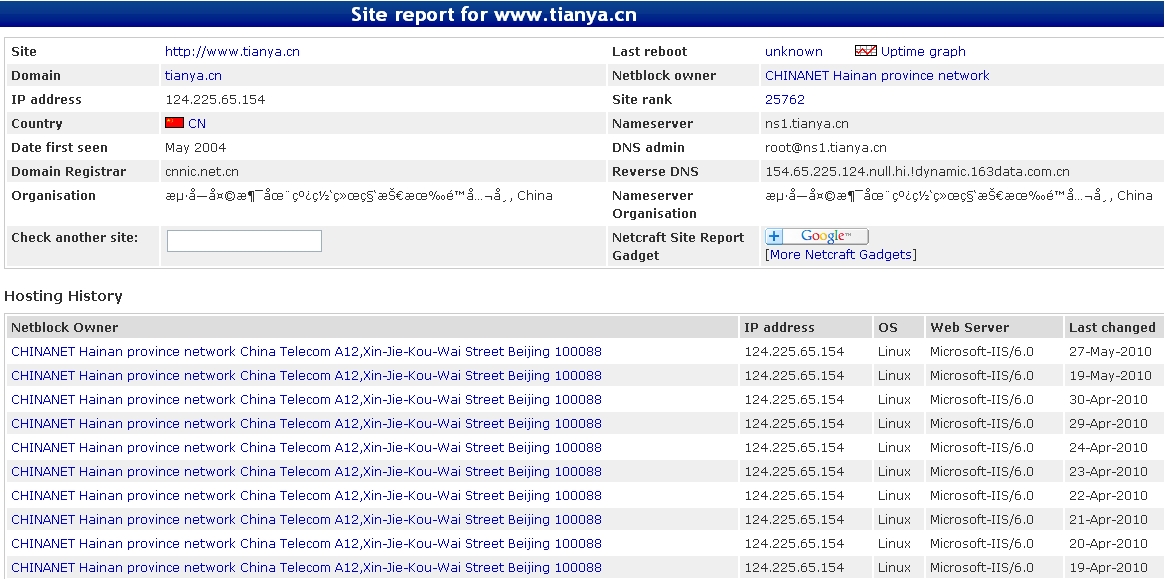Image resolution: width=1165 pixels, height=580 pixels.
Task: Click the ns1.tianya.cn nameserver value
Action: 807,124
